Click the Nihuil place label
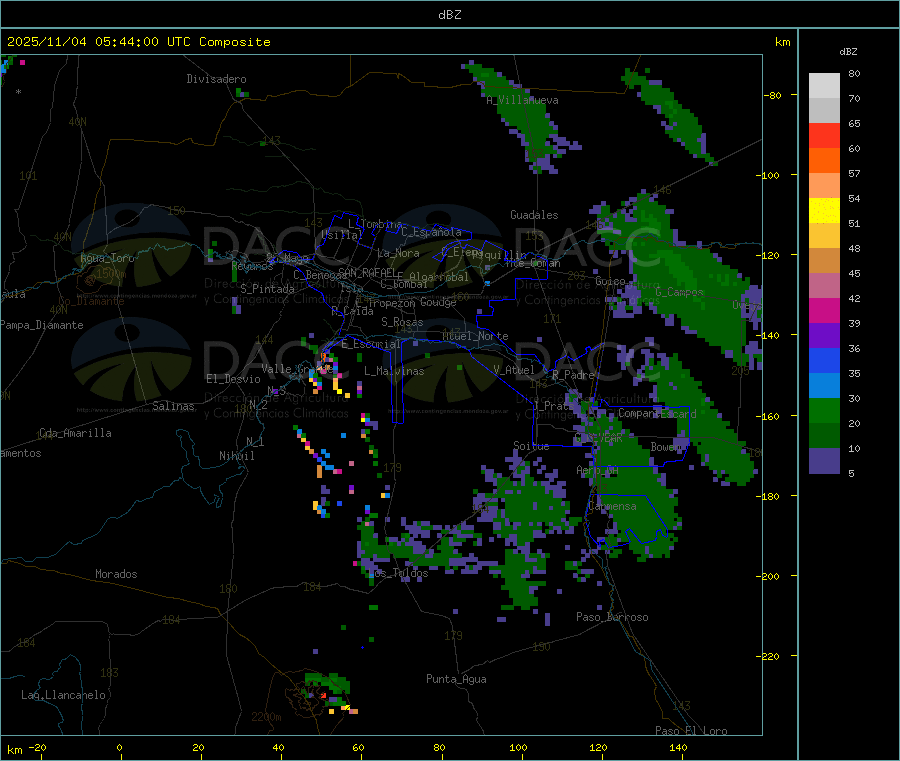 pyautogui.click(x=236, y=456)
